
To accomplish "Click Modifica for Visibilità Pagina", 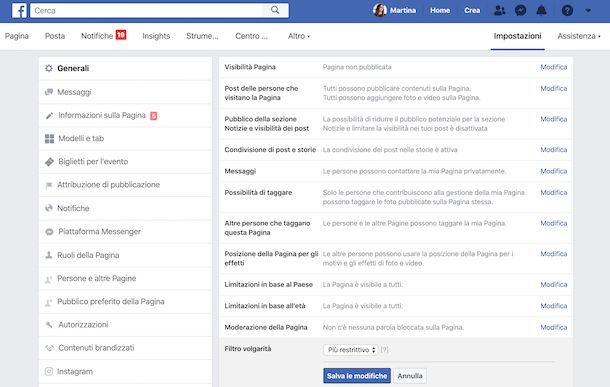I will pos(554,67).
